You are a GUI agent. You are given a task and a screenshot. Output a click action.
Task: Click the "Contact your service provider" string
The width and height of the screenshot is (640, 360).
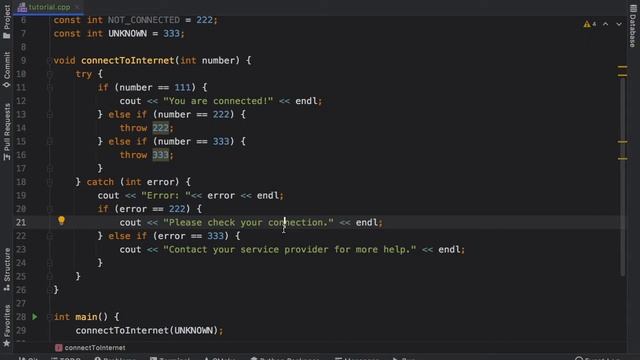290,249
